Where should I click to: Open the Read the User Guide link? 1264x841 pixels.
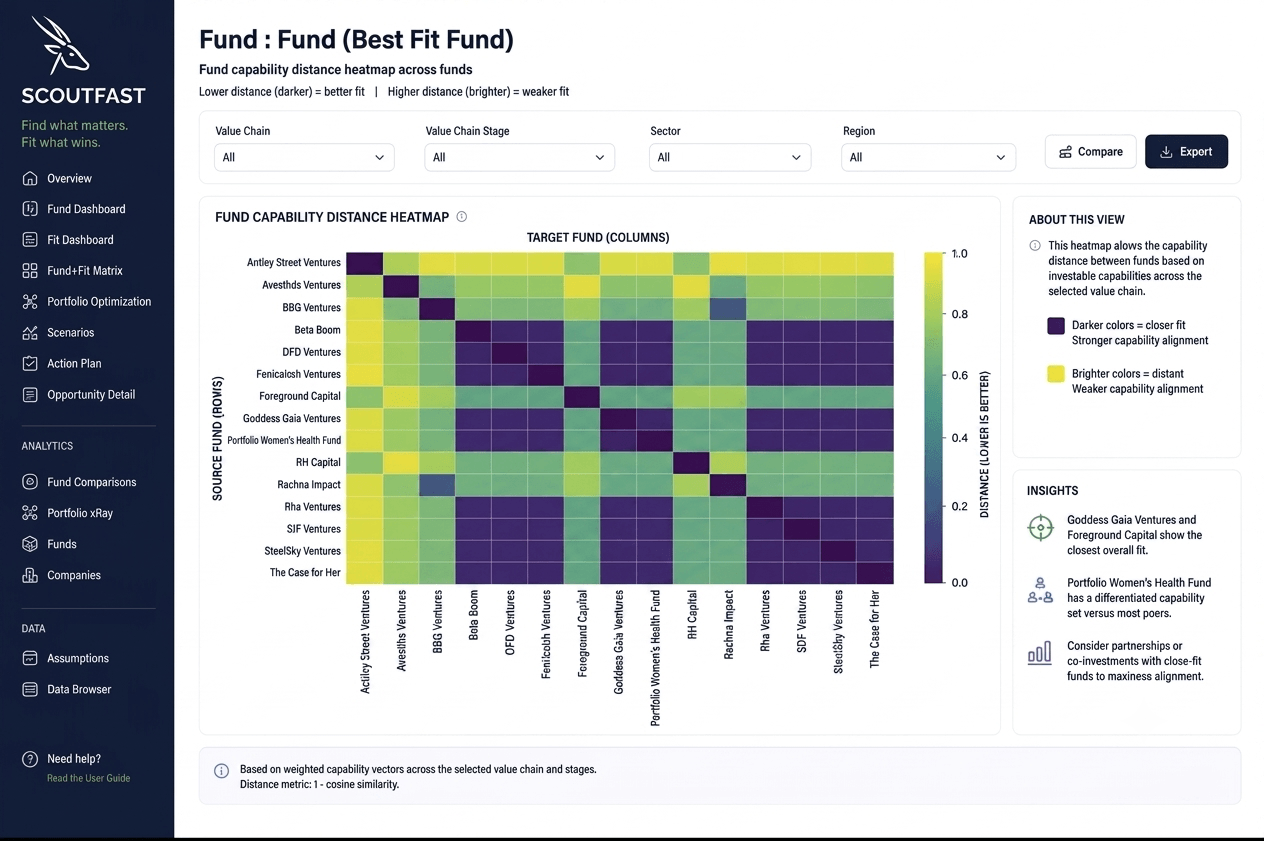[x=88, y=778]
